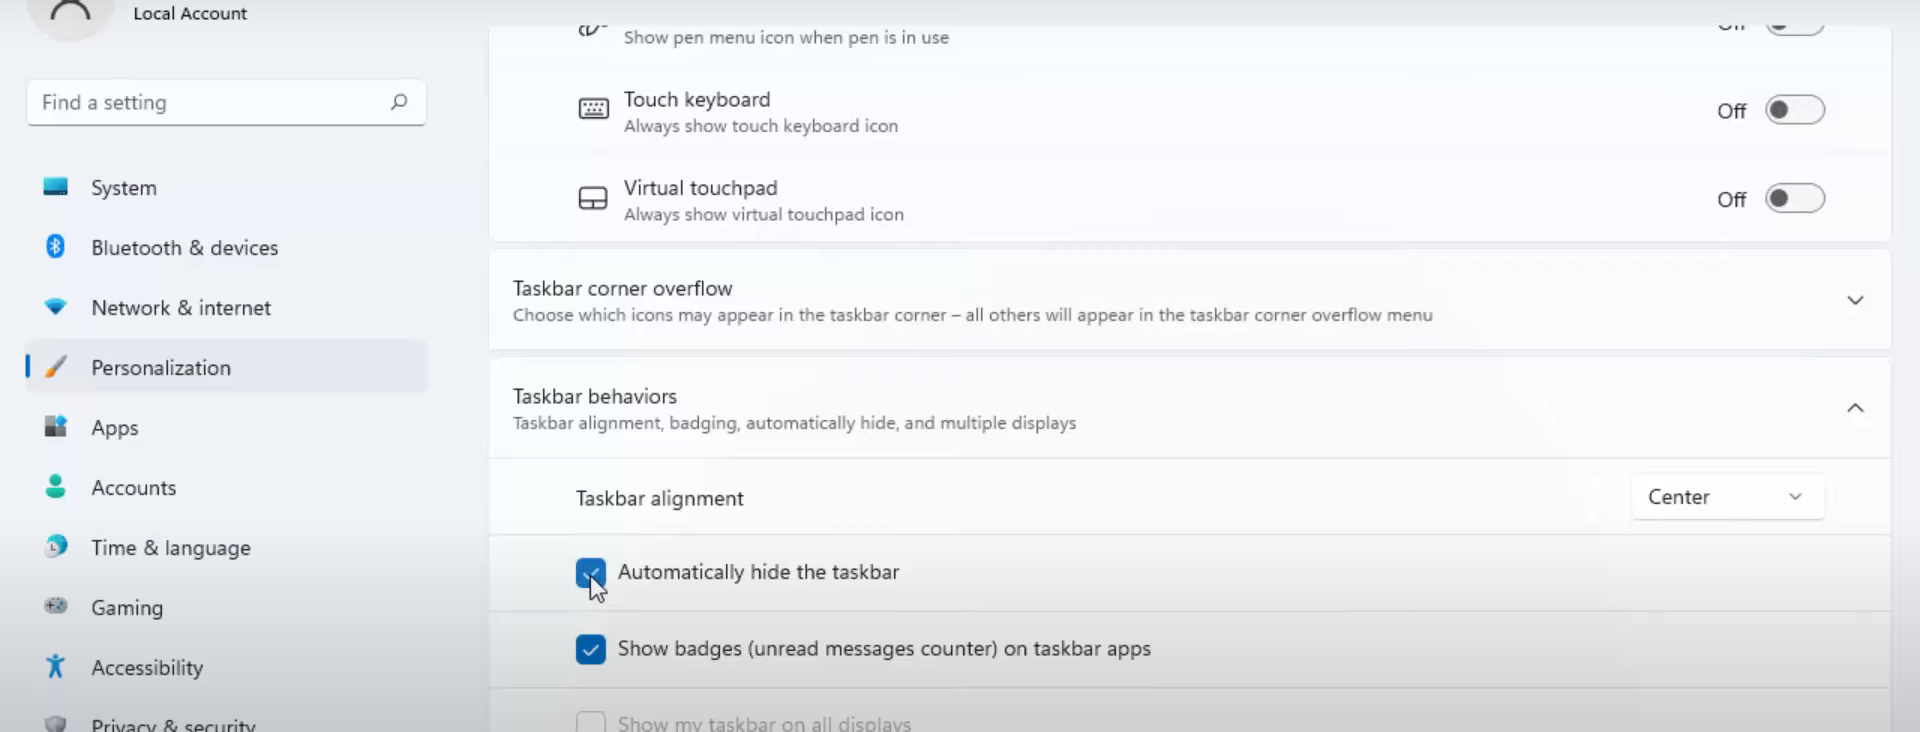Click the Network & internet wifi icon
The image size is (1920, 732).
56,307
